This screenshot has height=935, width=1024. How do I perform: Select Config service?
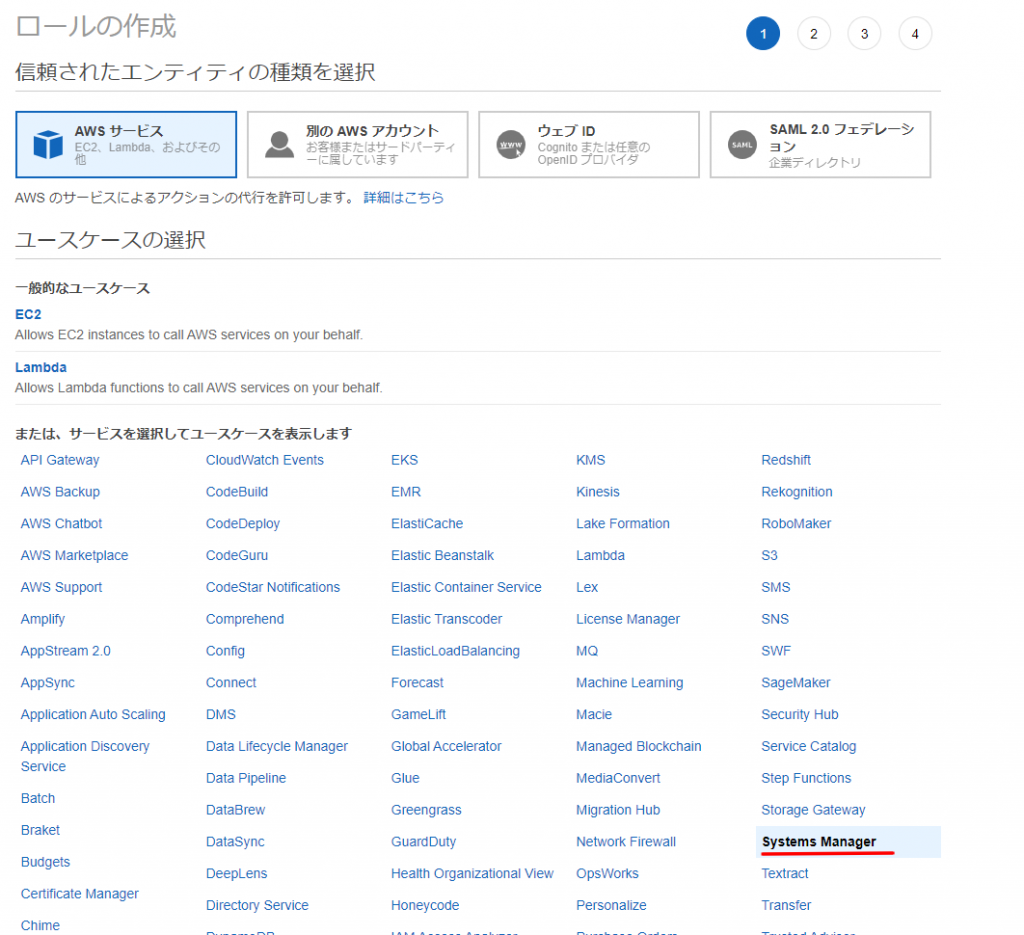pos(225,651)
